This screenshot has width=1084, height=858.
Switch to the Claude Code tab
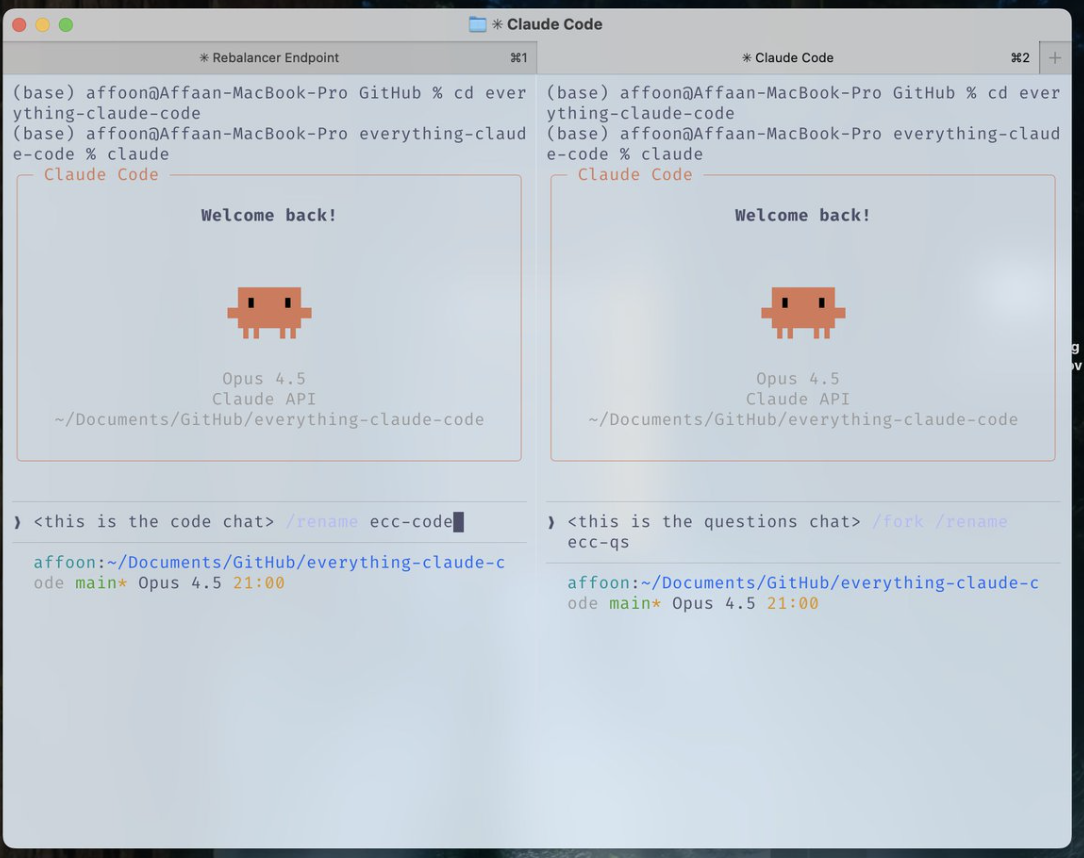pos(788,58)
